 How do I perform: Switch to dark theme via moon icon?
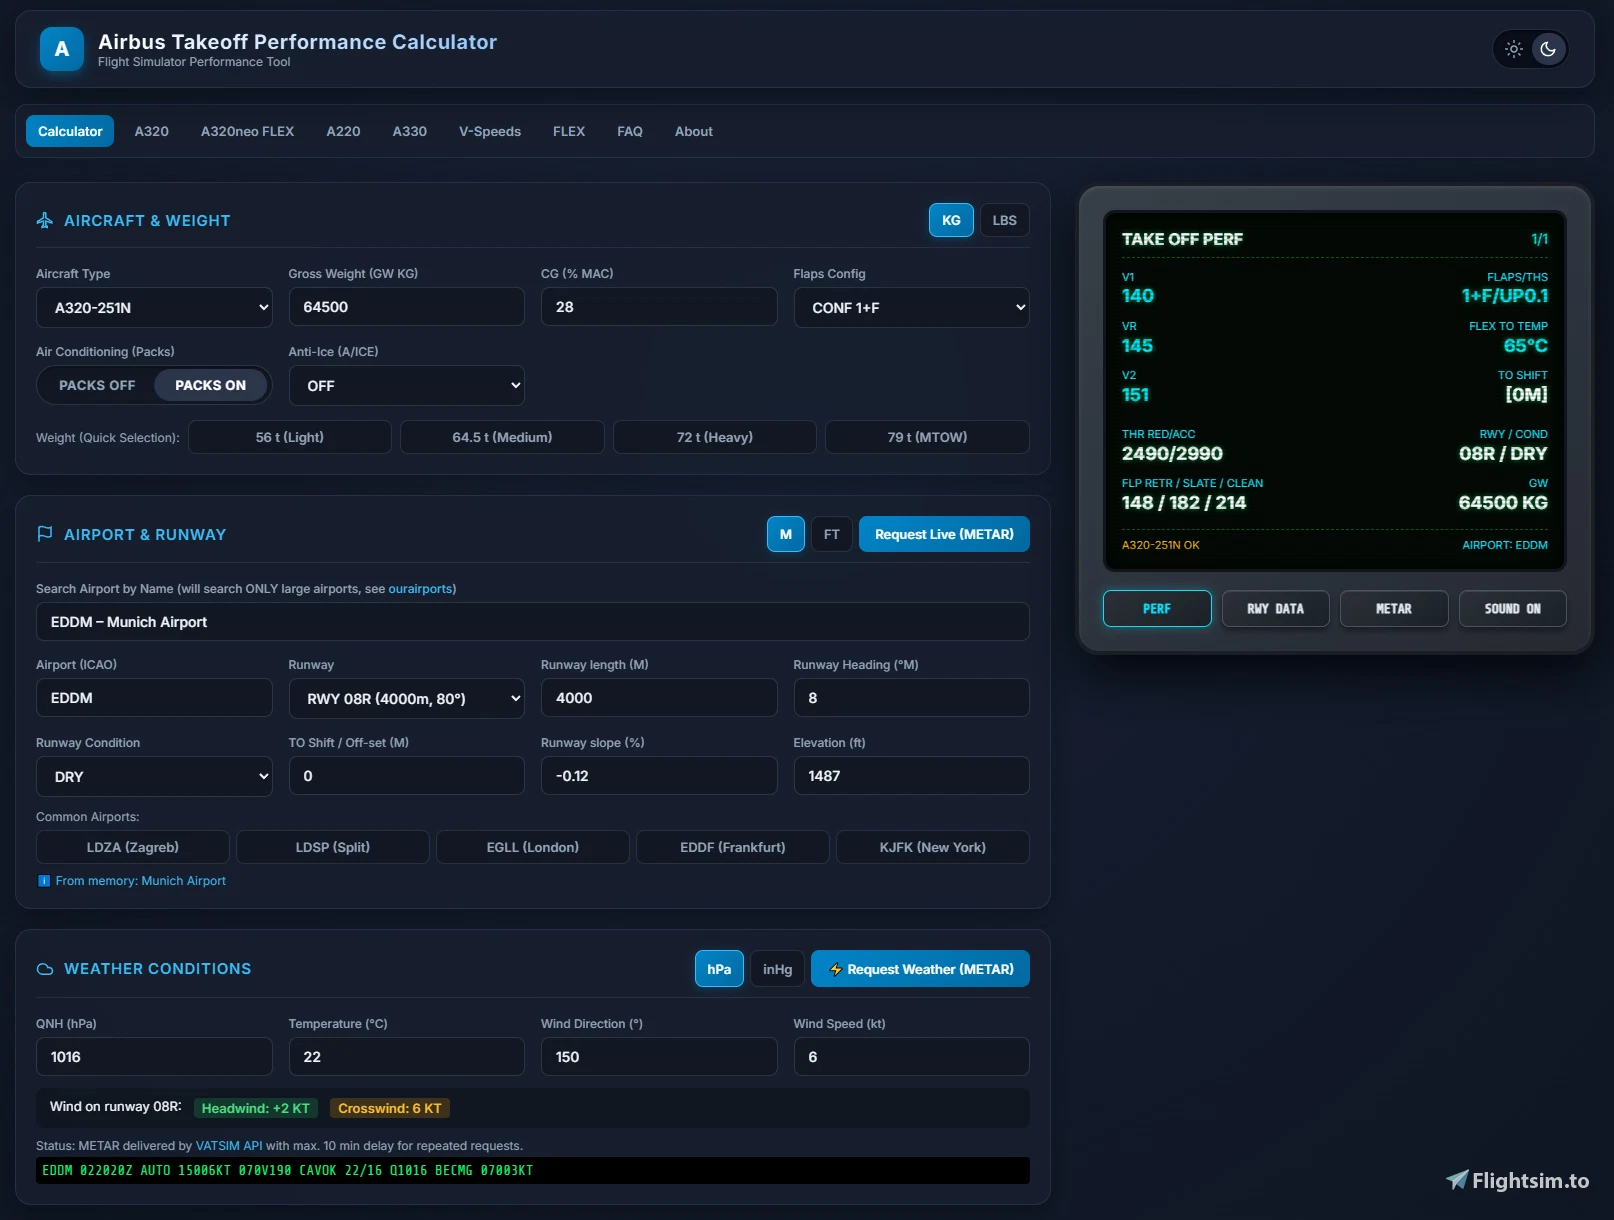pos(1548,49)
